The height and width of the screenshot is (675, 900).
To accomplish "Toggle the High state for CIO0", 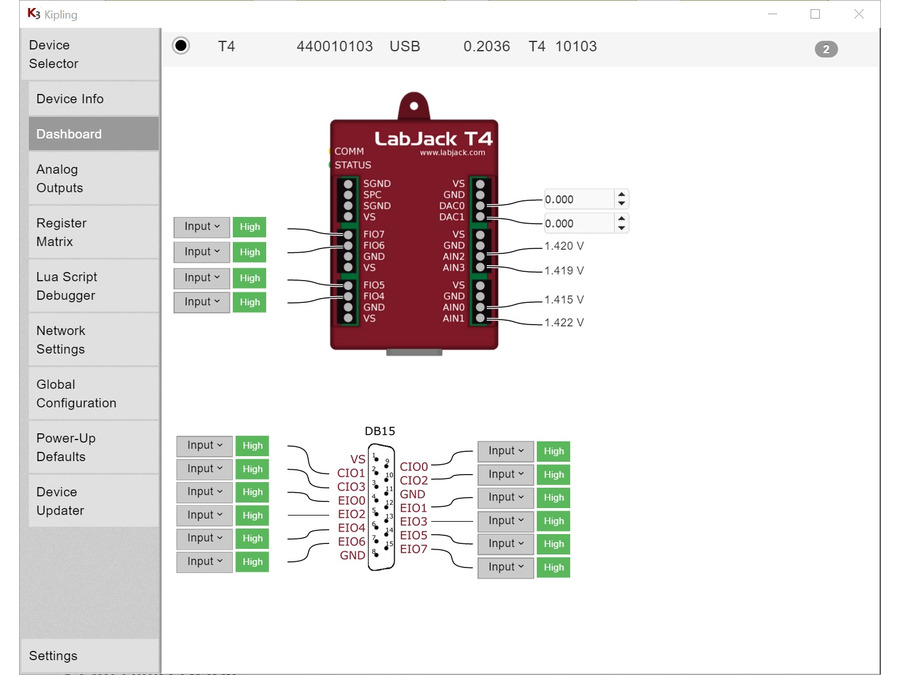I will [x=553, y=451].
